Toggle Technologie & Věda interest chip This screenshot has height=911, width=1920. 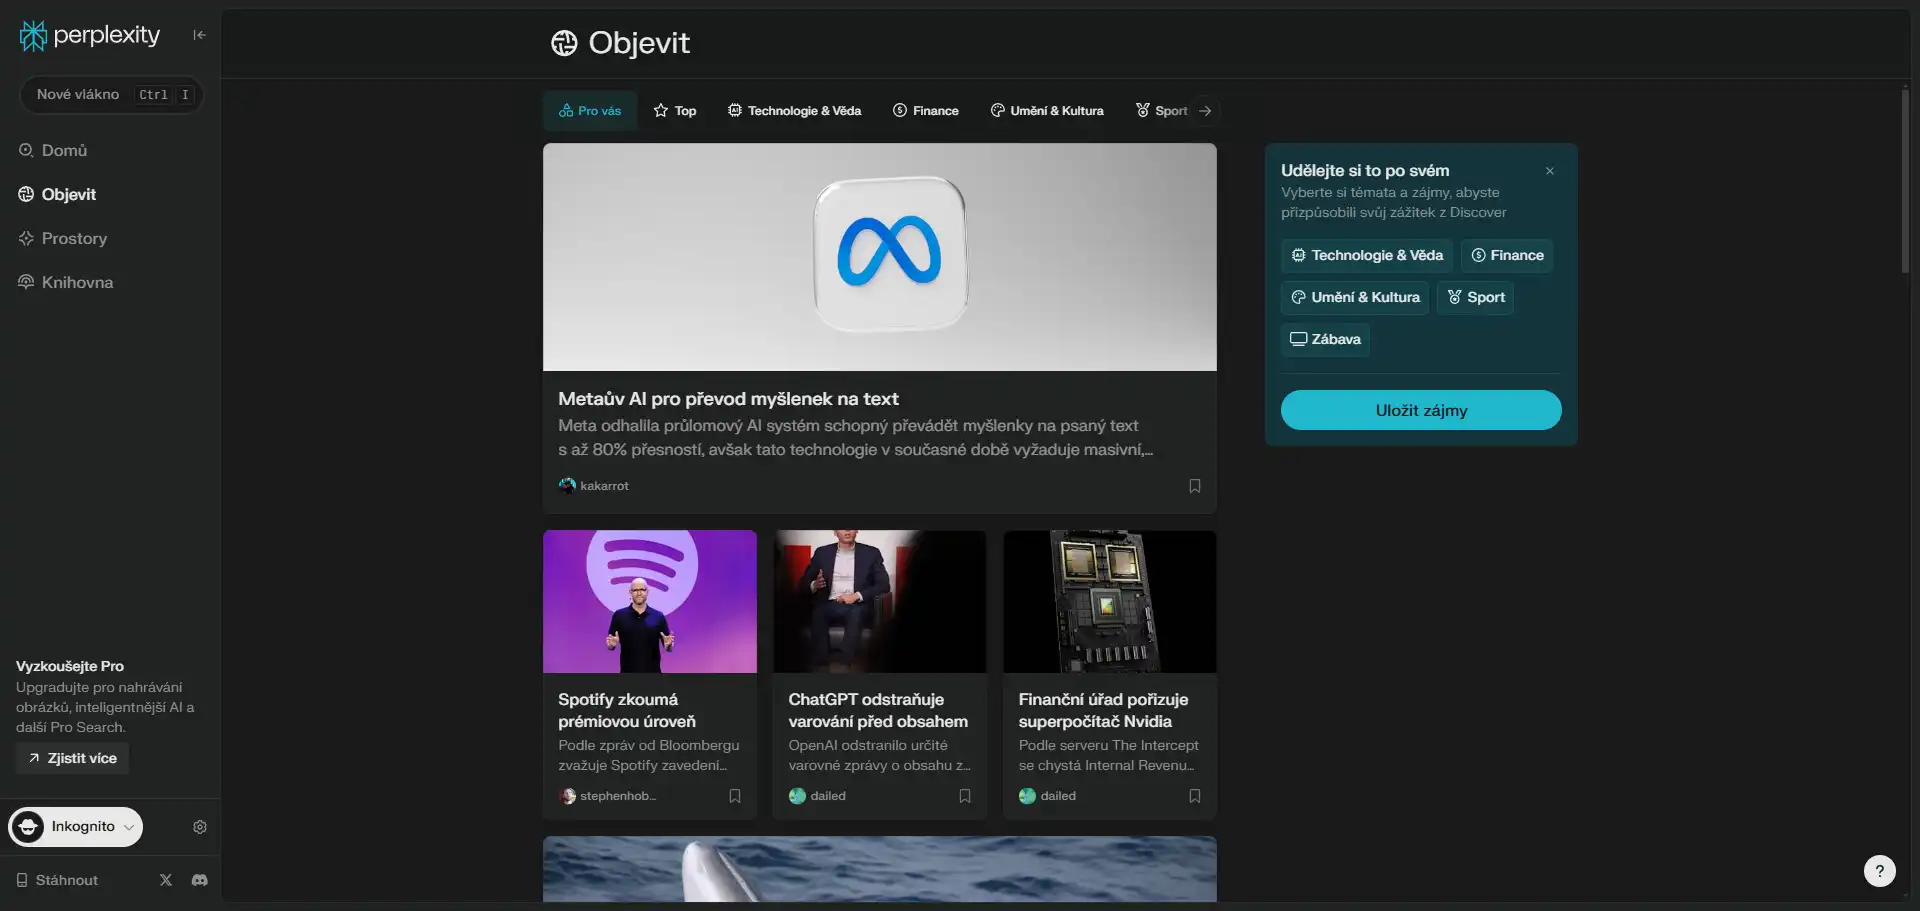click(1367, 255)
